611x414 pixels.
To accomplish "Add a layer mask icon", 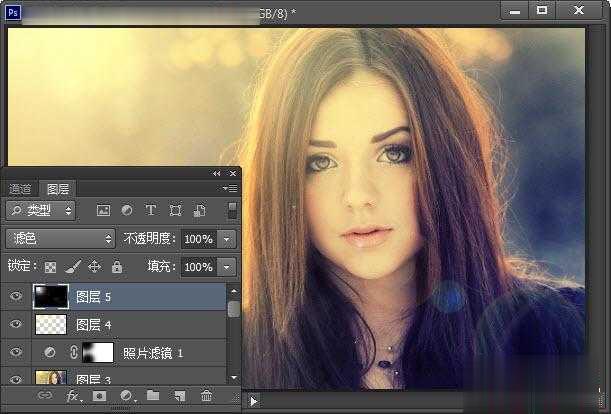I will pos(99,396).
